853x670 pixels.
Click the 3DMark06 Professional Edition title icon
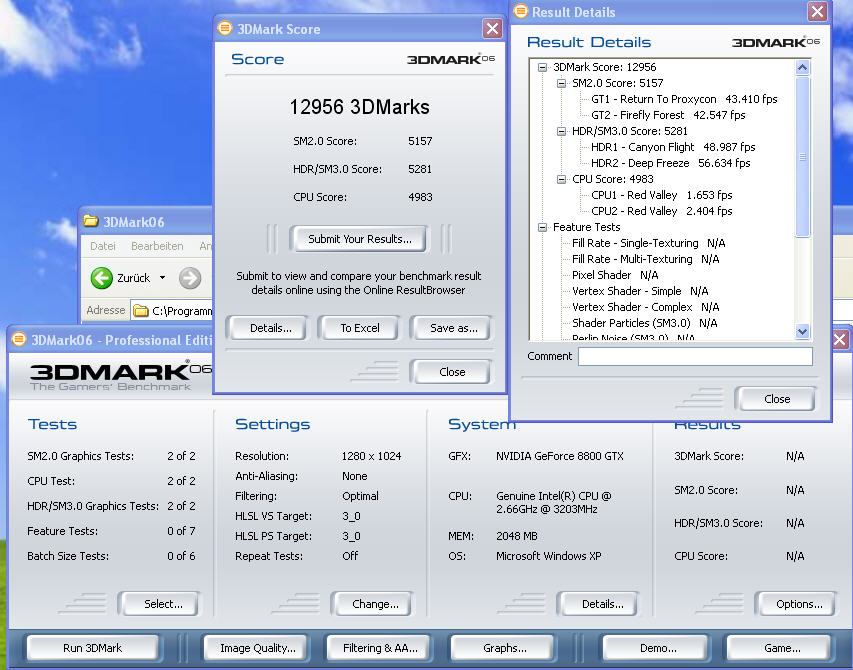18,339
